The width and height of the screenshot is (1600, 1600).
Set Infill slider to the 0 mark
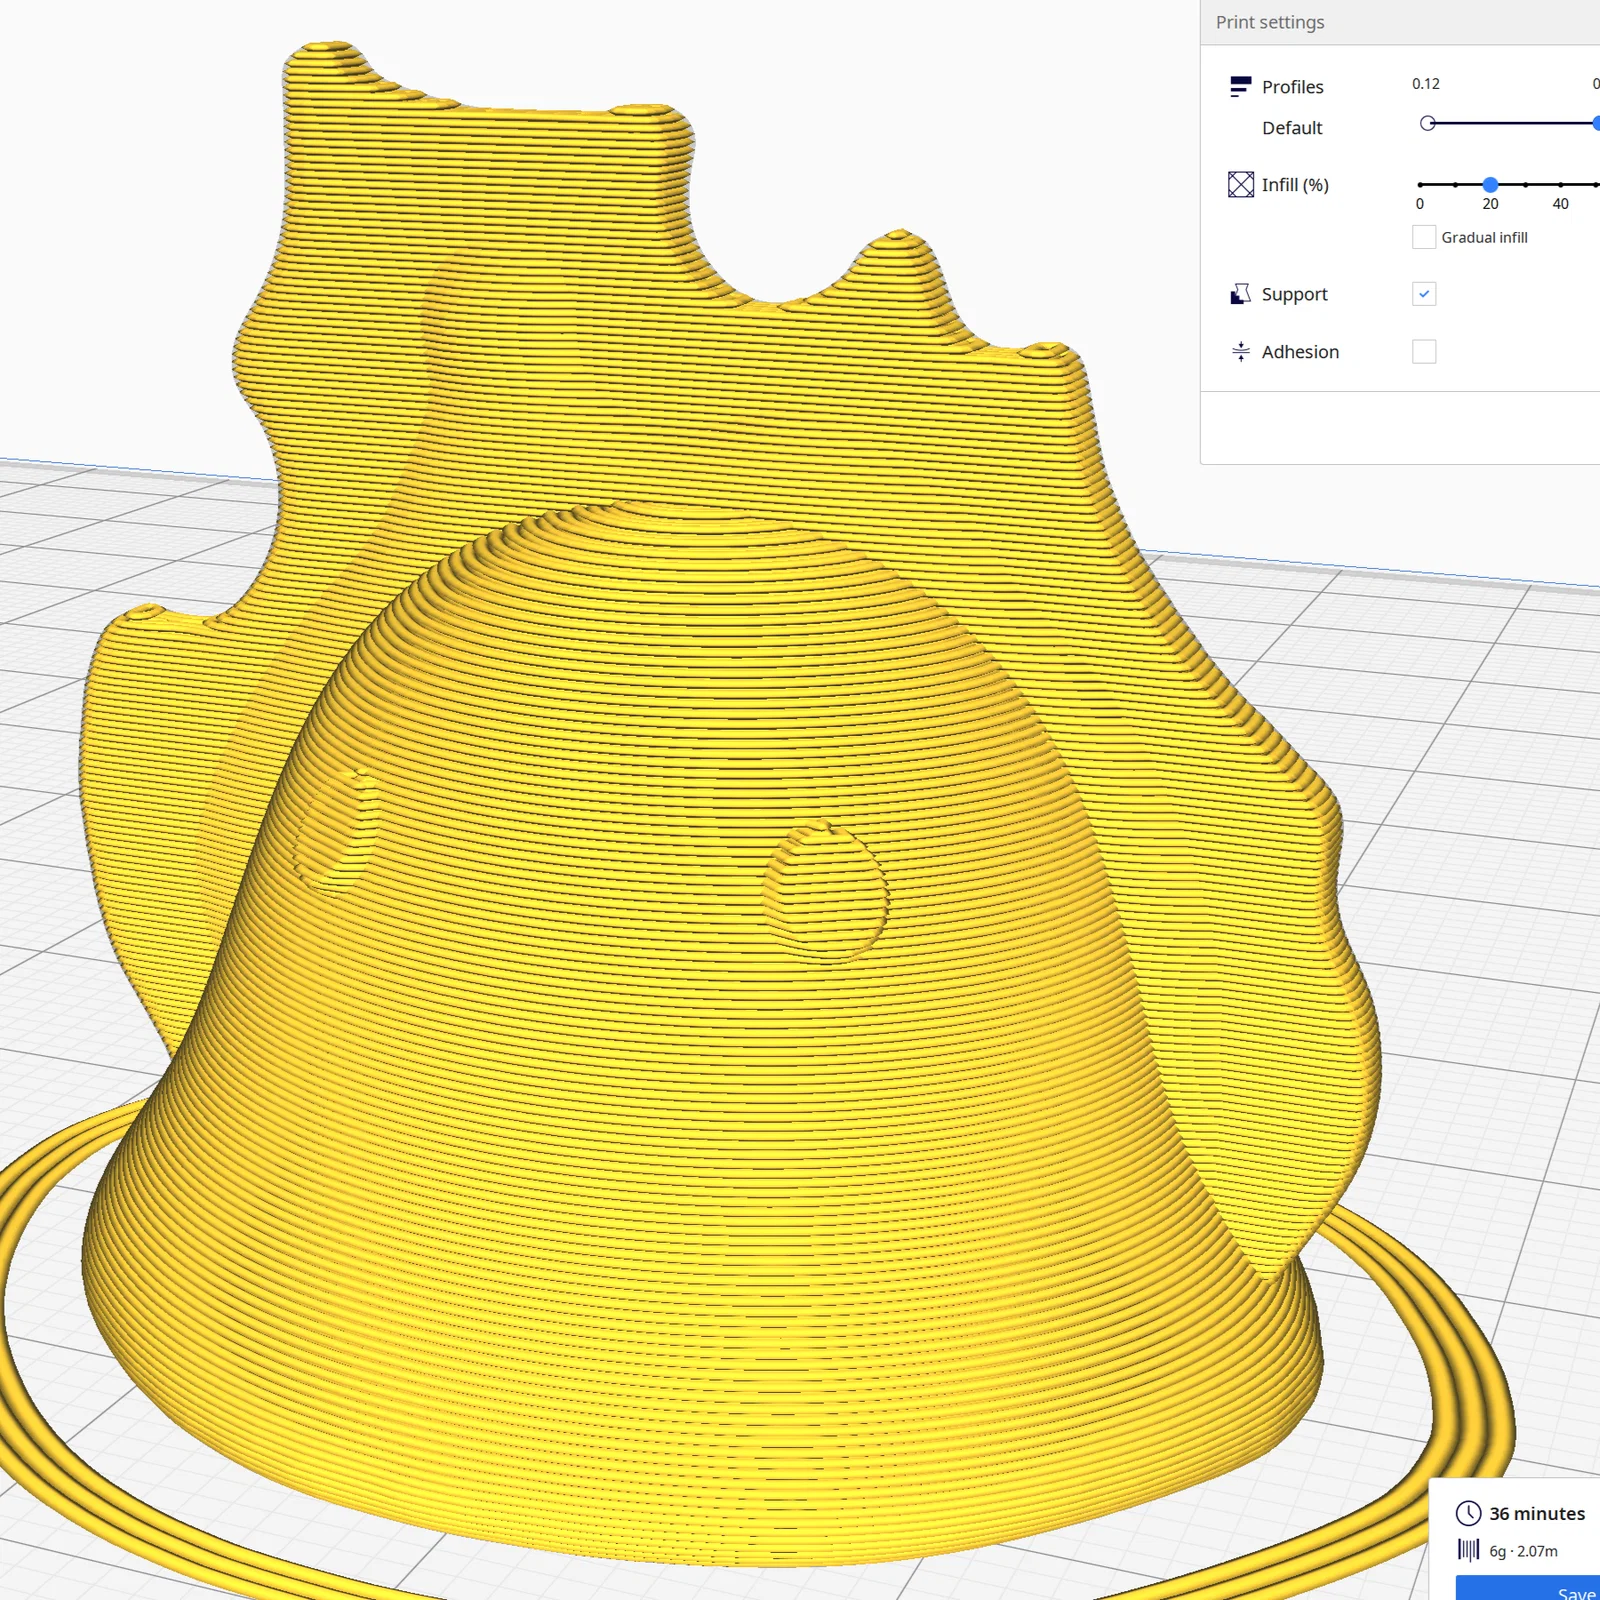coord(1420,185)
